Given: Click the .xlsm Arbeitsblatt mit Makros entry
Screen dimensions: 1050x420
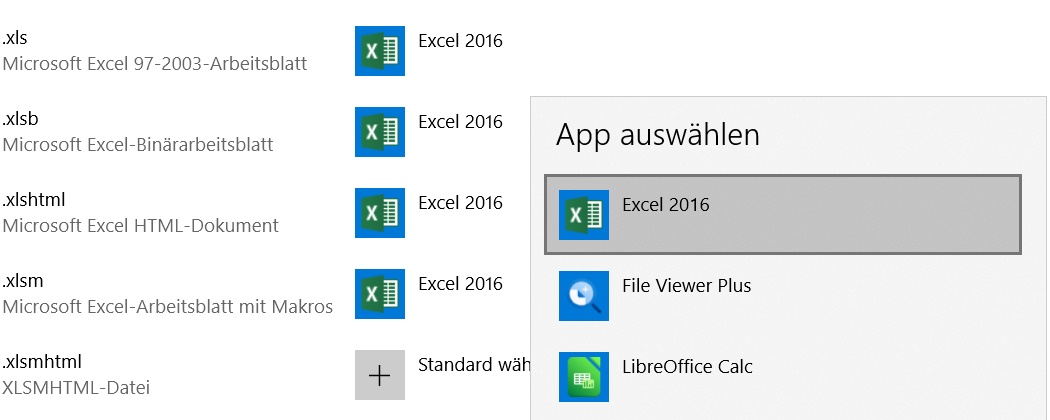Looking at the screenshot, I should point(168,306).
